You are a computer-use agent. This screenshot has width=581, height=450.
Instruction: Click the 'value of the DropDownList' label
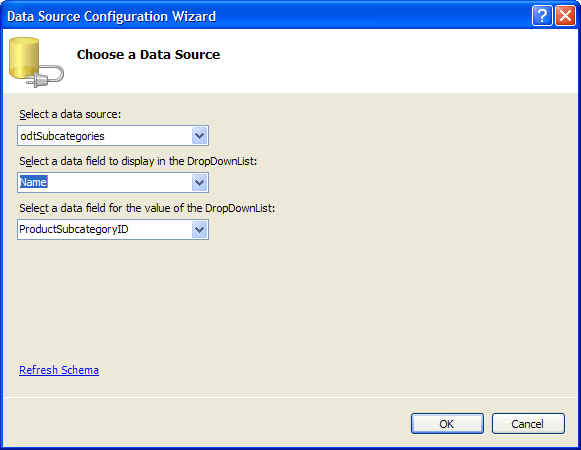[x=147, y=208]
